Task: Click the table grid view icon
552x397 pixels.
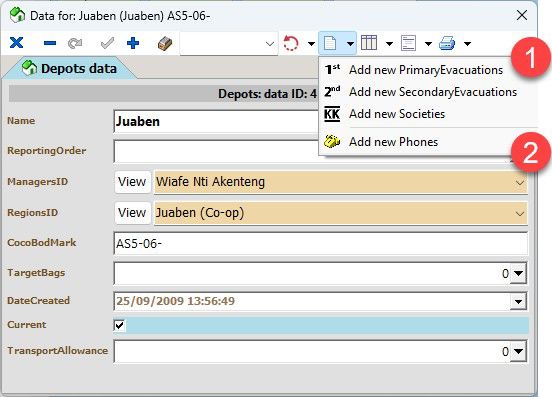Action: tap(369, 43)
